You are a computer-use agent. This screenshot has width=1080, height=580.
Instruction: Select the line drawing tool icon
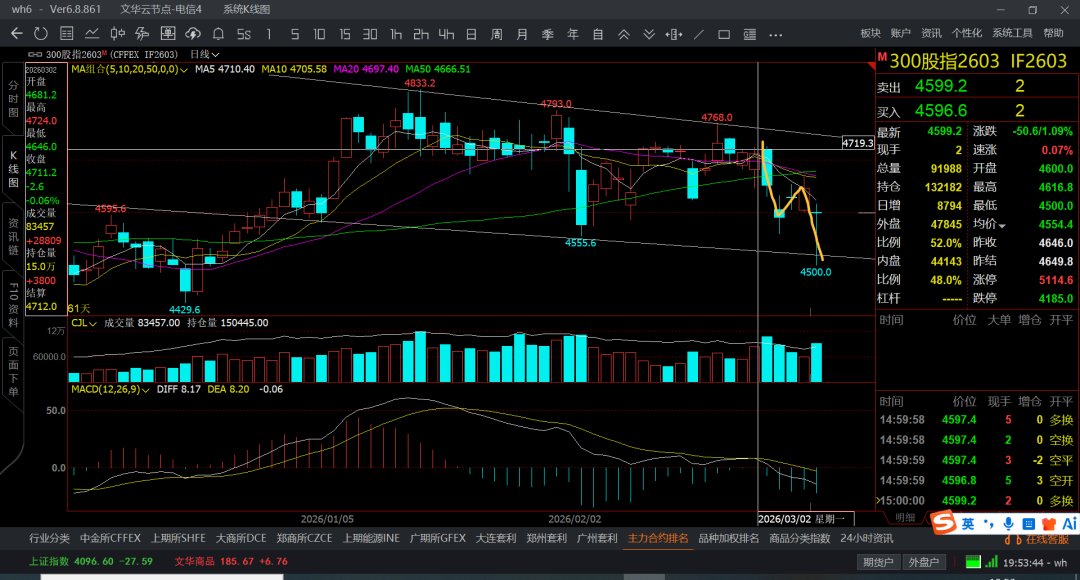[x=699, y=34]
